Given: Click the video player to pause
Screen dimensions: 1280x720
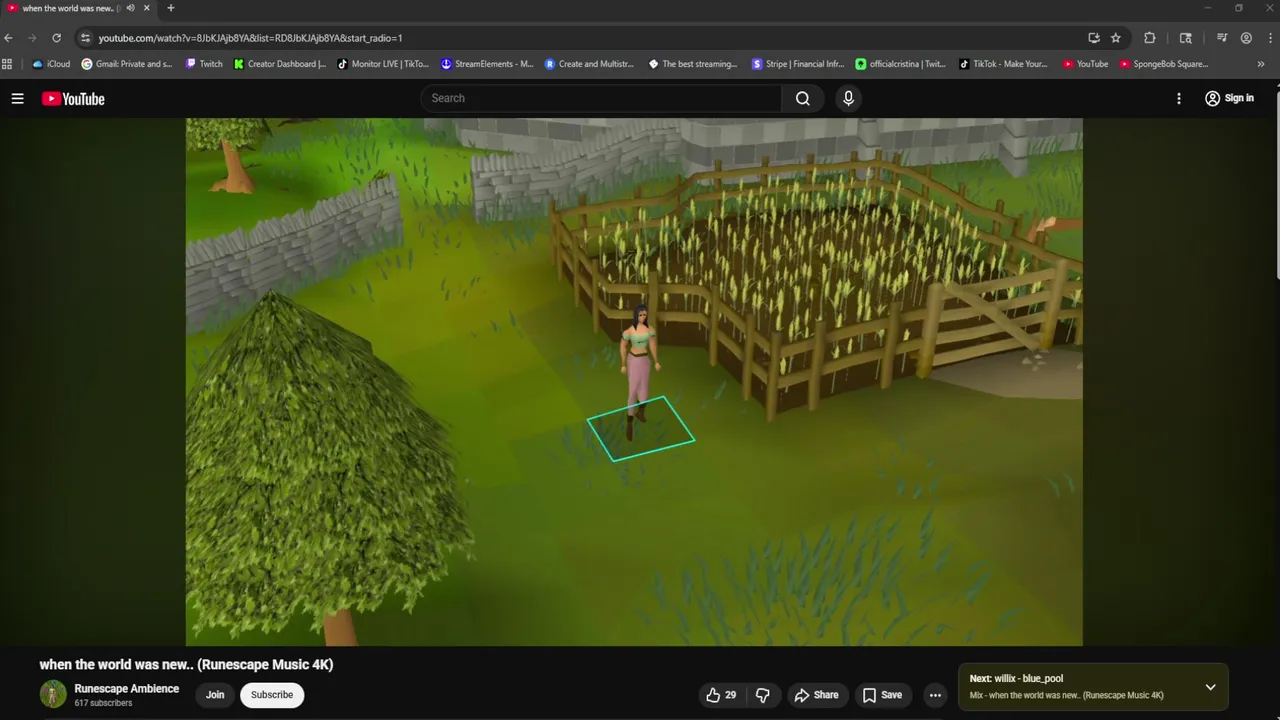Looking at the screenshot, I should coord(634,382).
